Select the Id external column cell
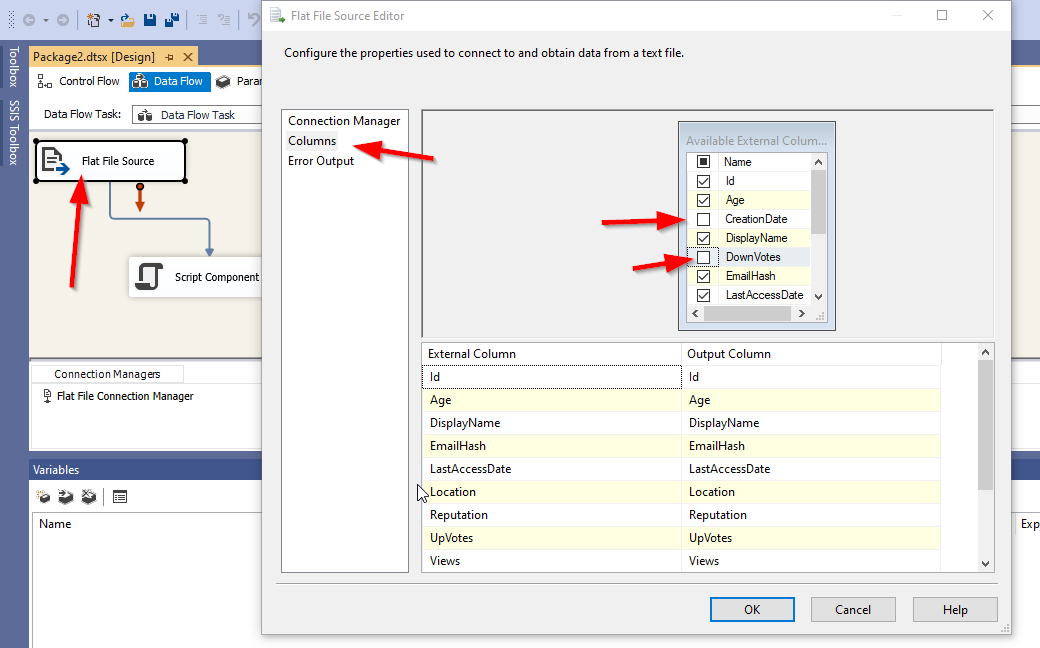This screenshot has height=648, width=1040. pyautogui.click(x=552, y=377)
